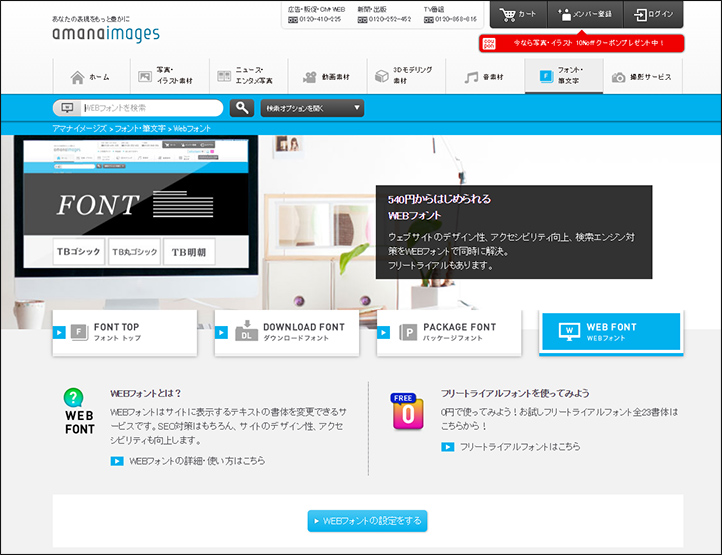The image size is (722, 555).
Task: Click the monitor FONT hero image
Action: click(x=136, y=203)
